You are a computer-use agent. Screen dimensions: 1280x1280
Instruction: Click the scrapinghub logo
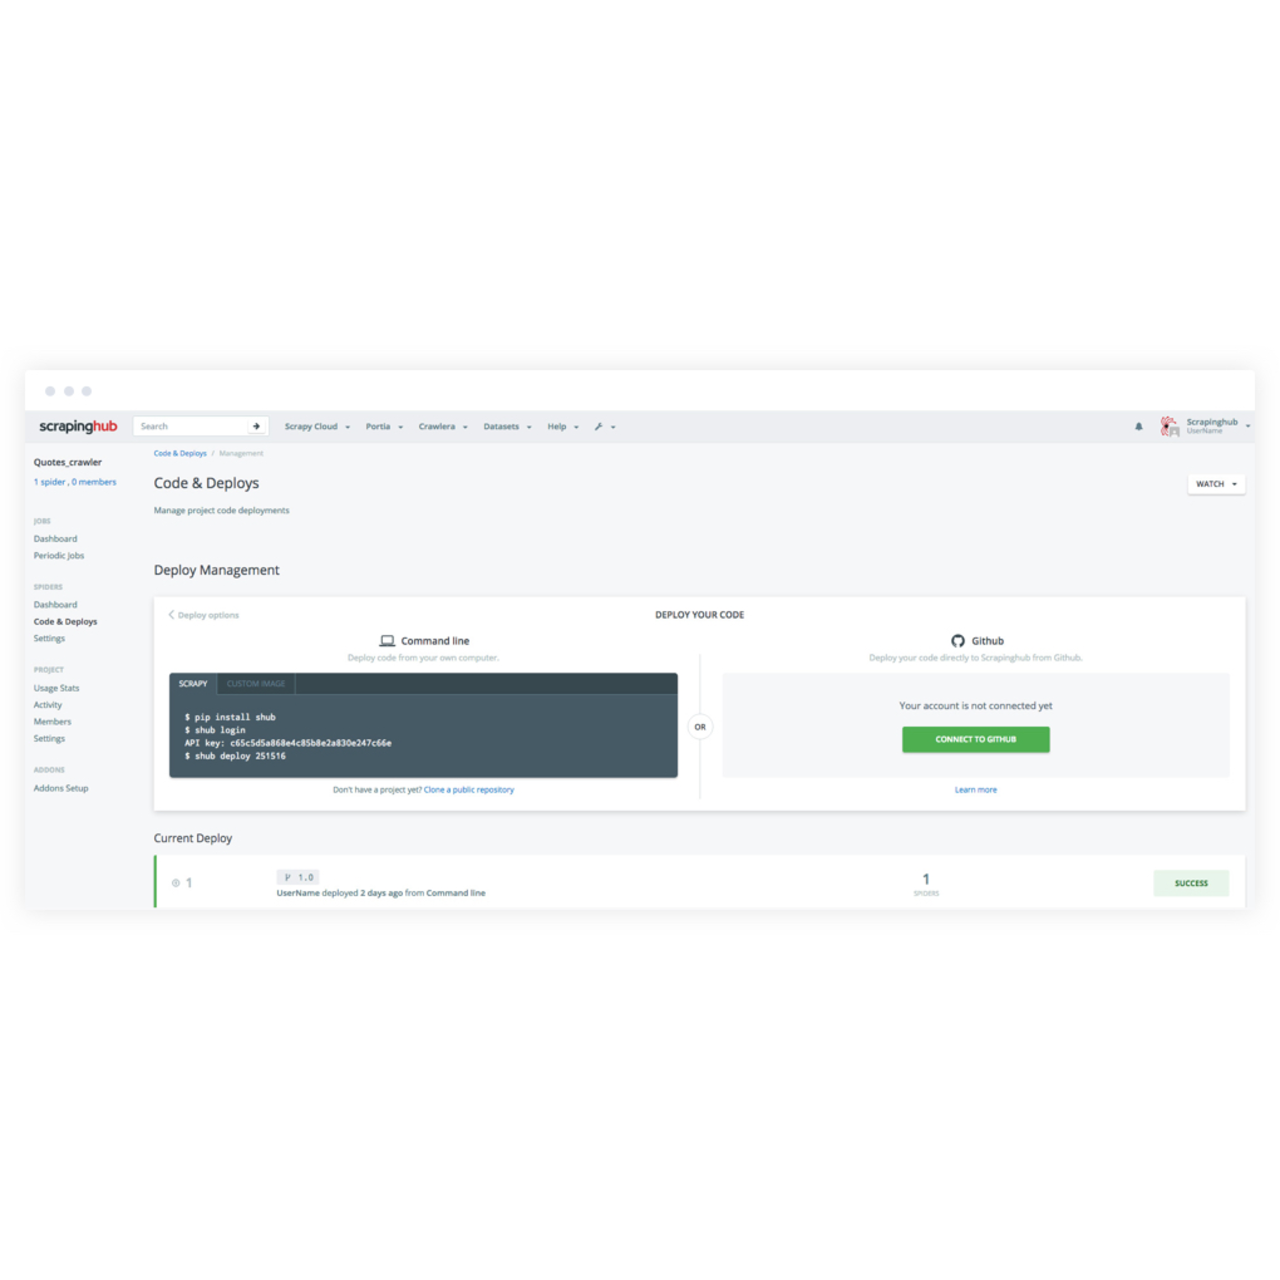(x=78, y=425)
